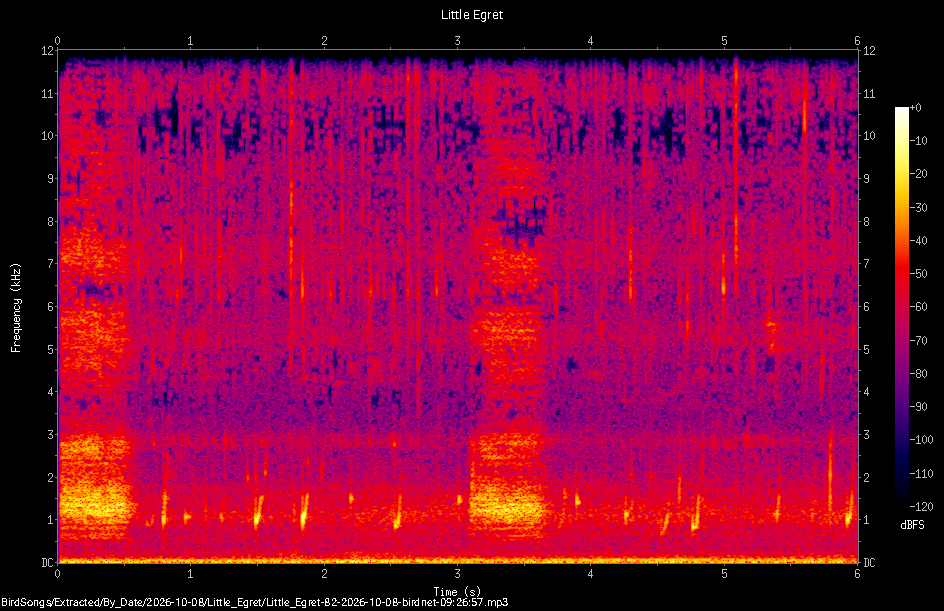
Task: Click the "-80" colorbar label
Action: point(918,374)
